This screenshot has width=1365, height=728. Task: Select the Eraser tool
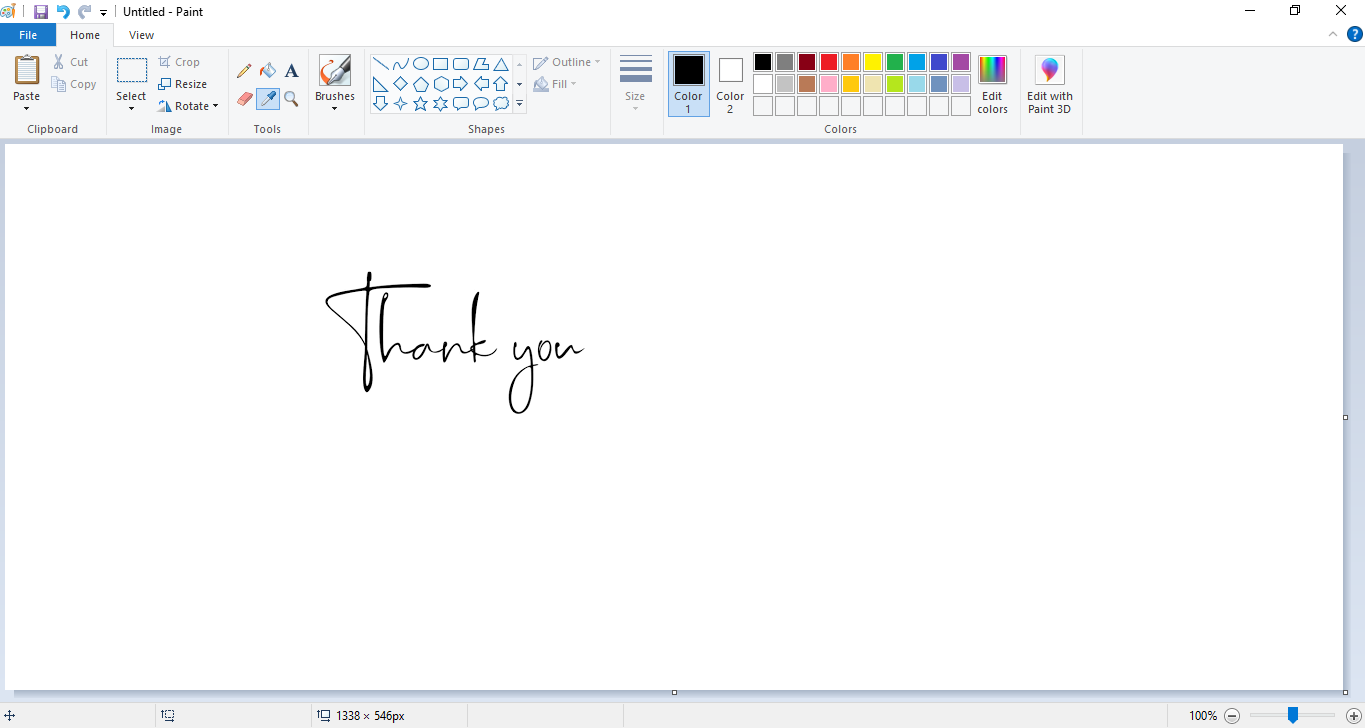[244, 99]
